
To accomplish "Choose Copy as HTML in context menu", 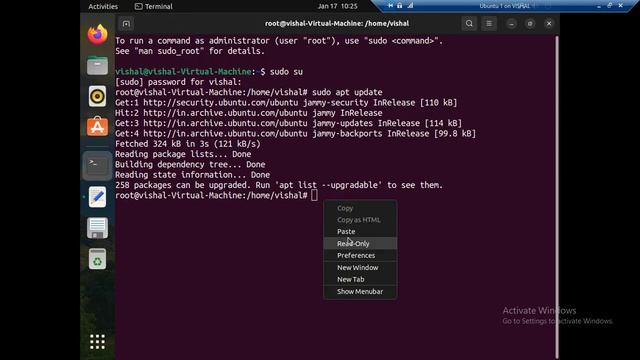I will 360,220.
